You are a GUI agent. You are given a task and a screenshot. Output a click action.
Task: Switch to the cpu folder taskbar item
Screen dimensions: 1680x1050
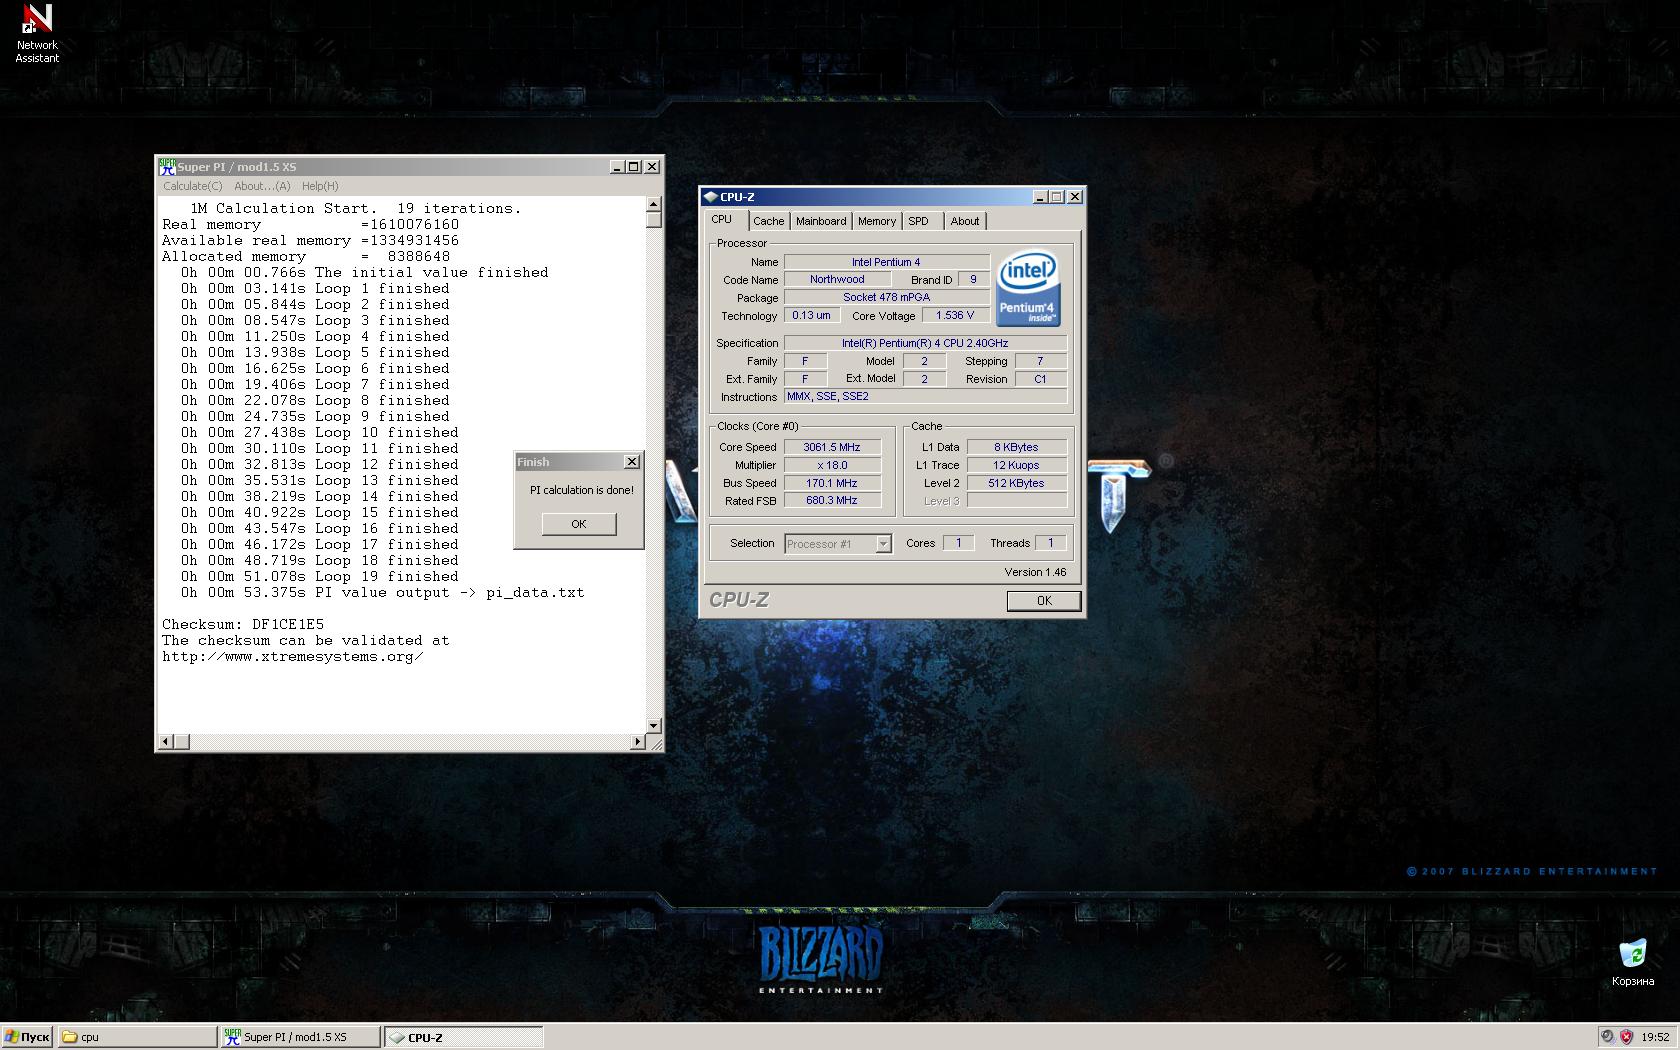point(137,1037)
